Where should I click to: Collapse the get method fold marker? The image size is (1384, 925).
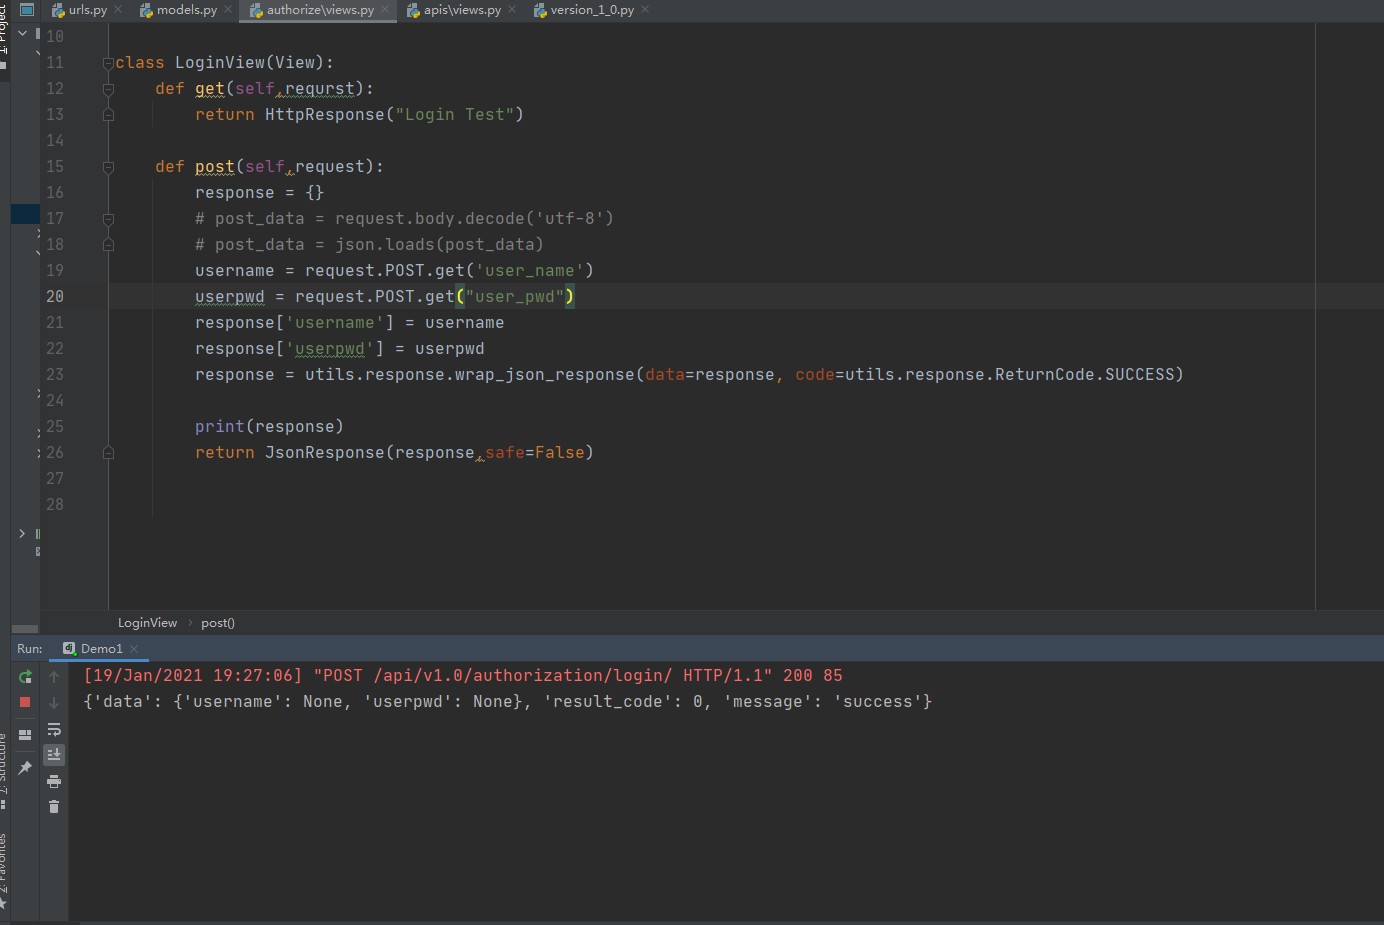(x=108, y=89)
